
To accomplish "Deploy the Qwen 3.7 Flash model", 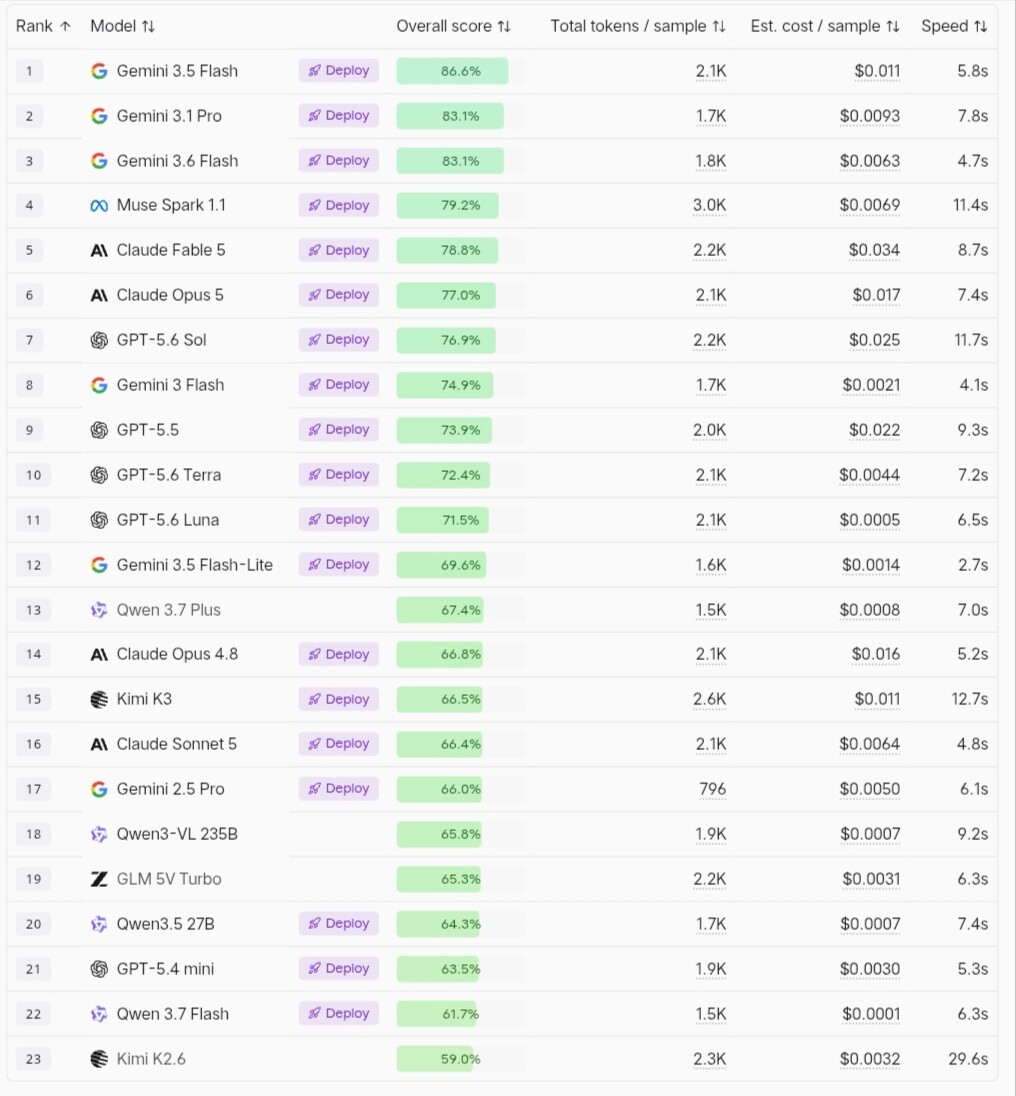I will (339, 1013).
